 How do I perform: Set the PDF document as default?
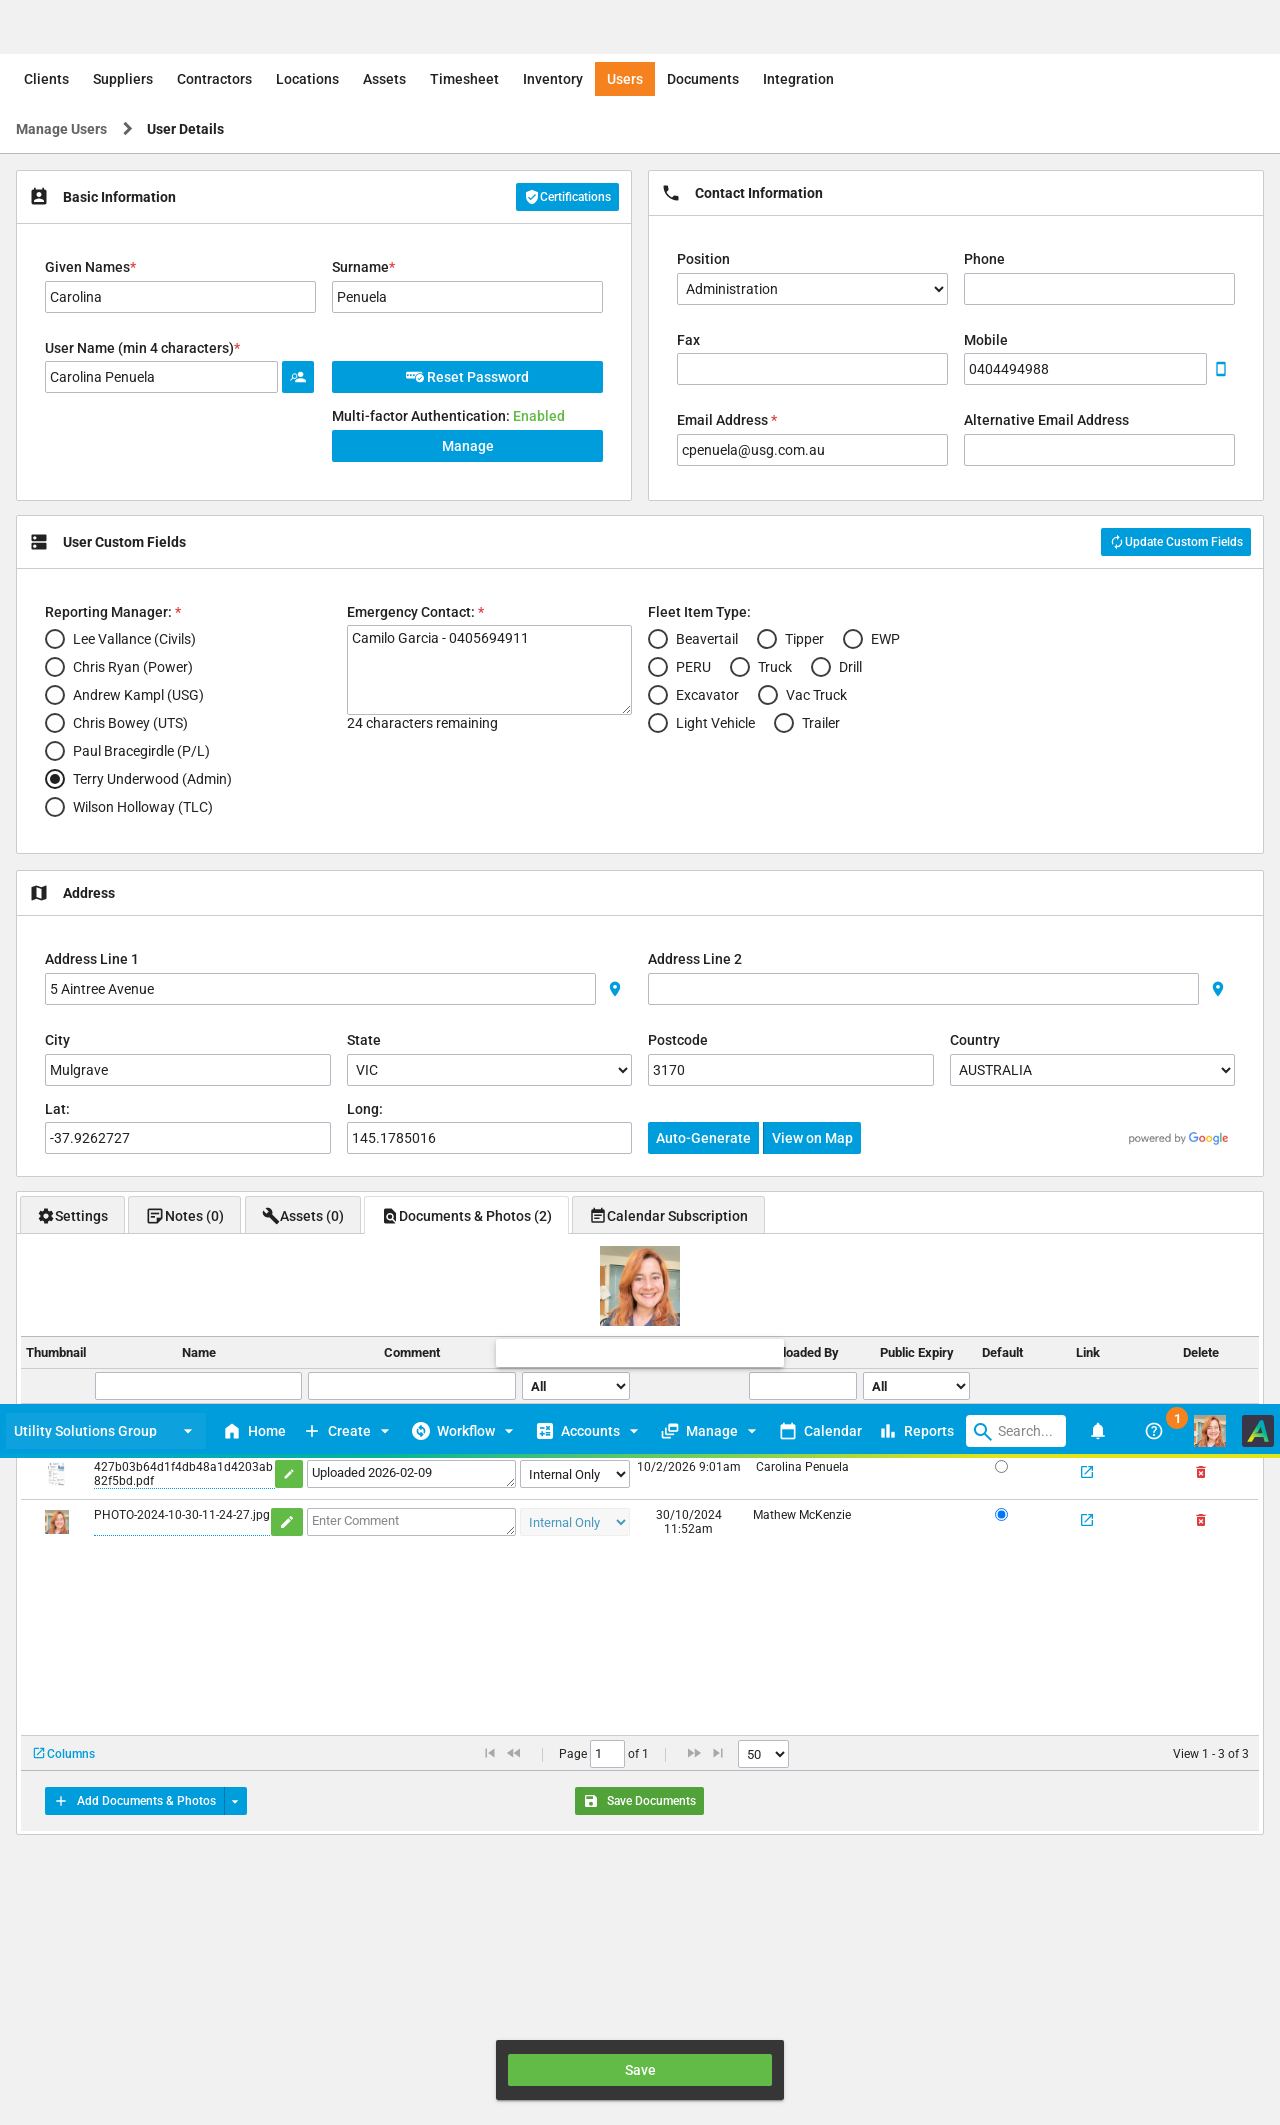tap(1001, 1467)
